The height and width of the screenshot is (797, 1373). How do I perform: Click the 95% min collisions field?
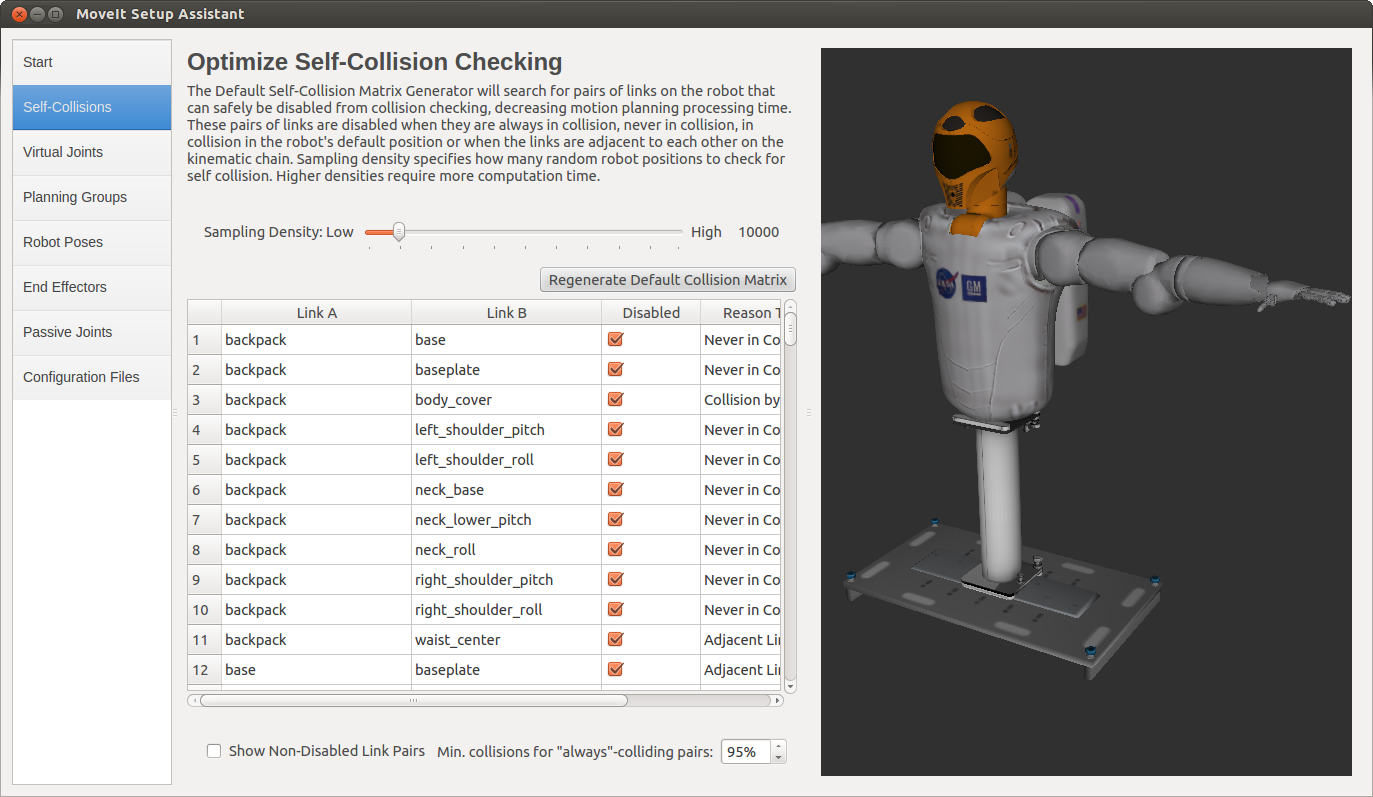click(x=745, y=751)
